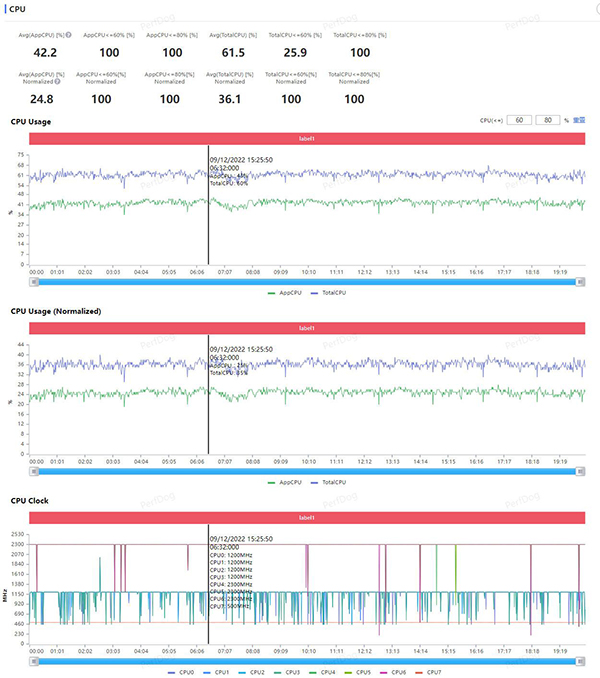
Task: Click the first CPU threshold field showing 60
Action: click(x=520, y=120)
